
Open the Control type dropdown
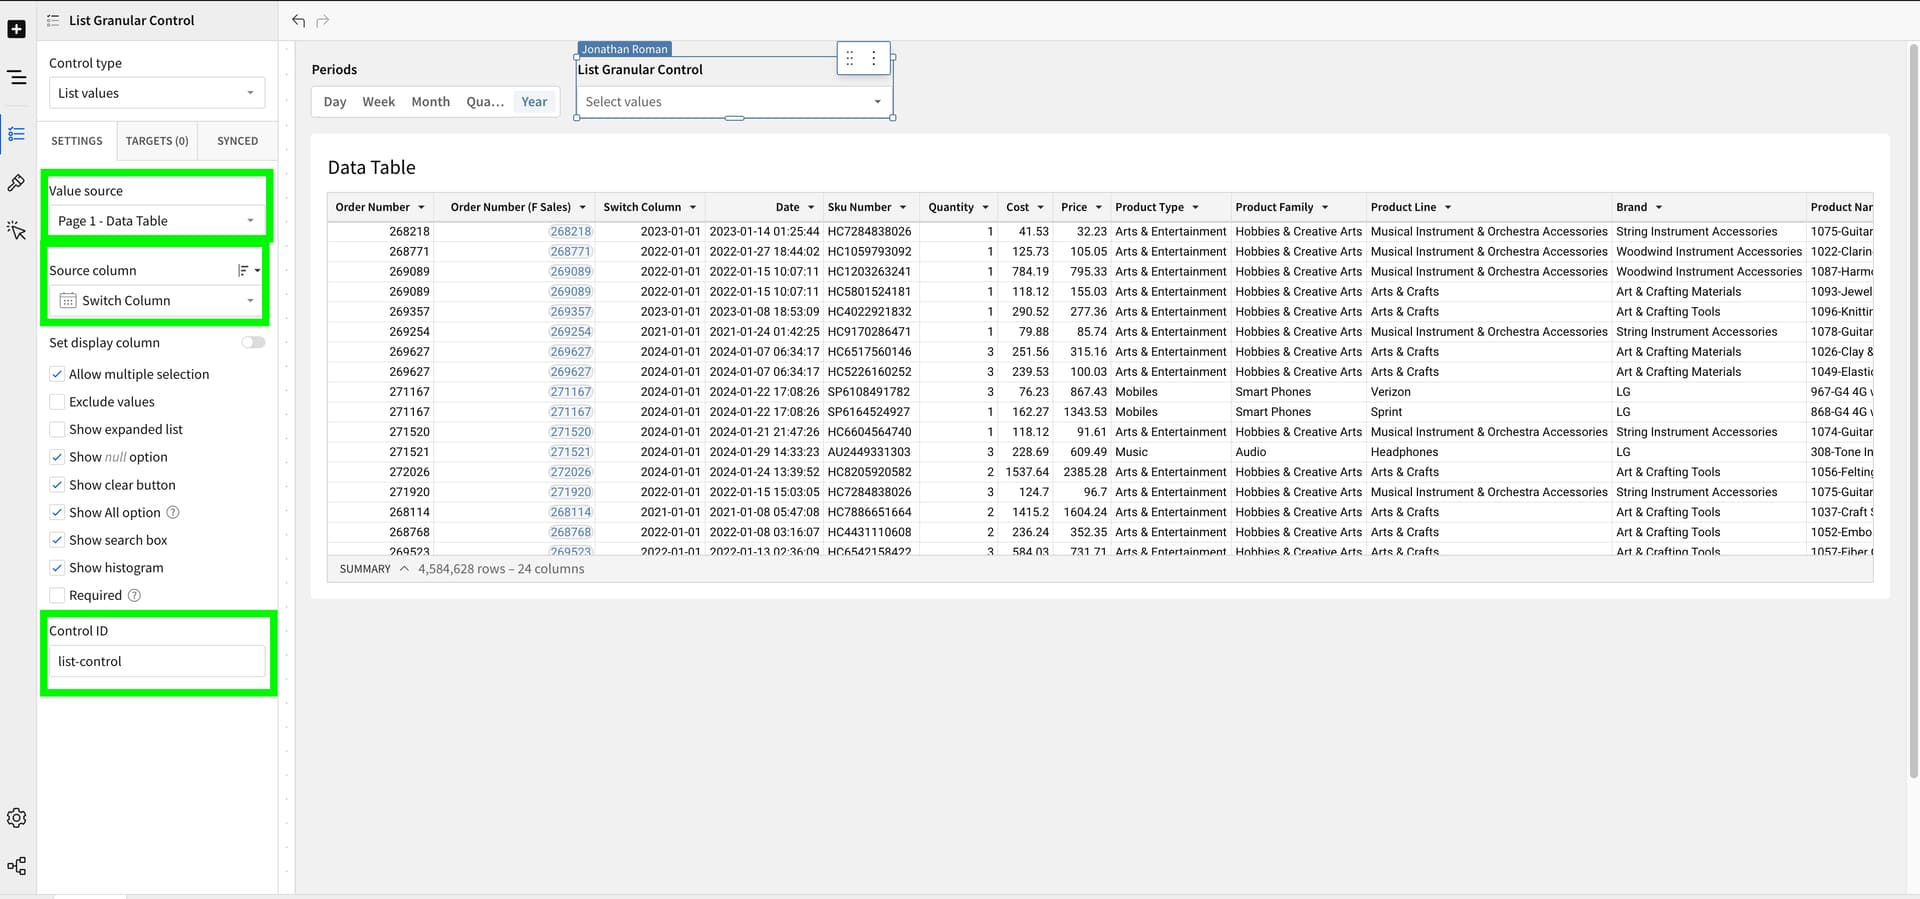coord(157,93)
